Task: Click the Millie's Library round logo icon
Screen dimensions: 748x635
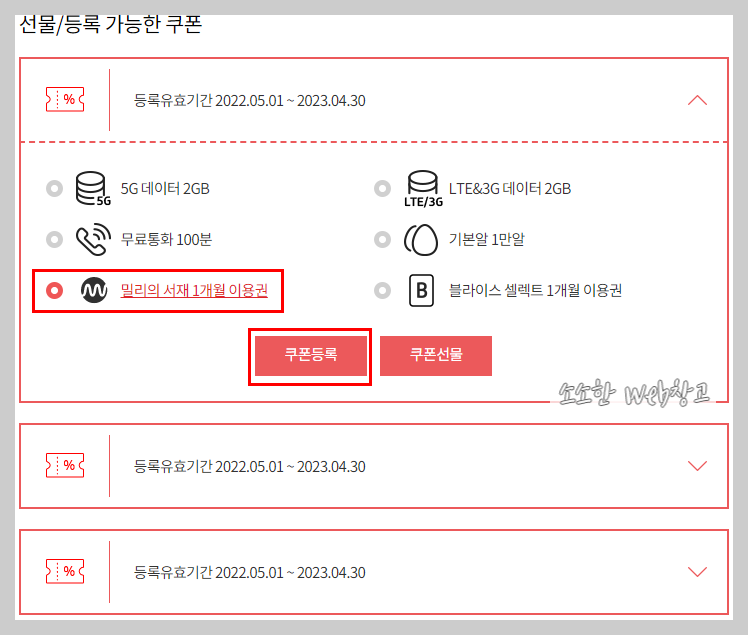Action: (x=94, y=290)
